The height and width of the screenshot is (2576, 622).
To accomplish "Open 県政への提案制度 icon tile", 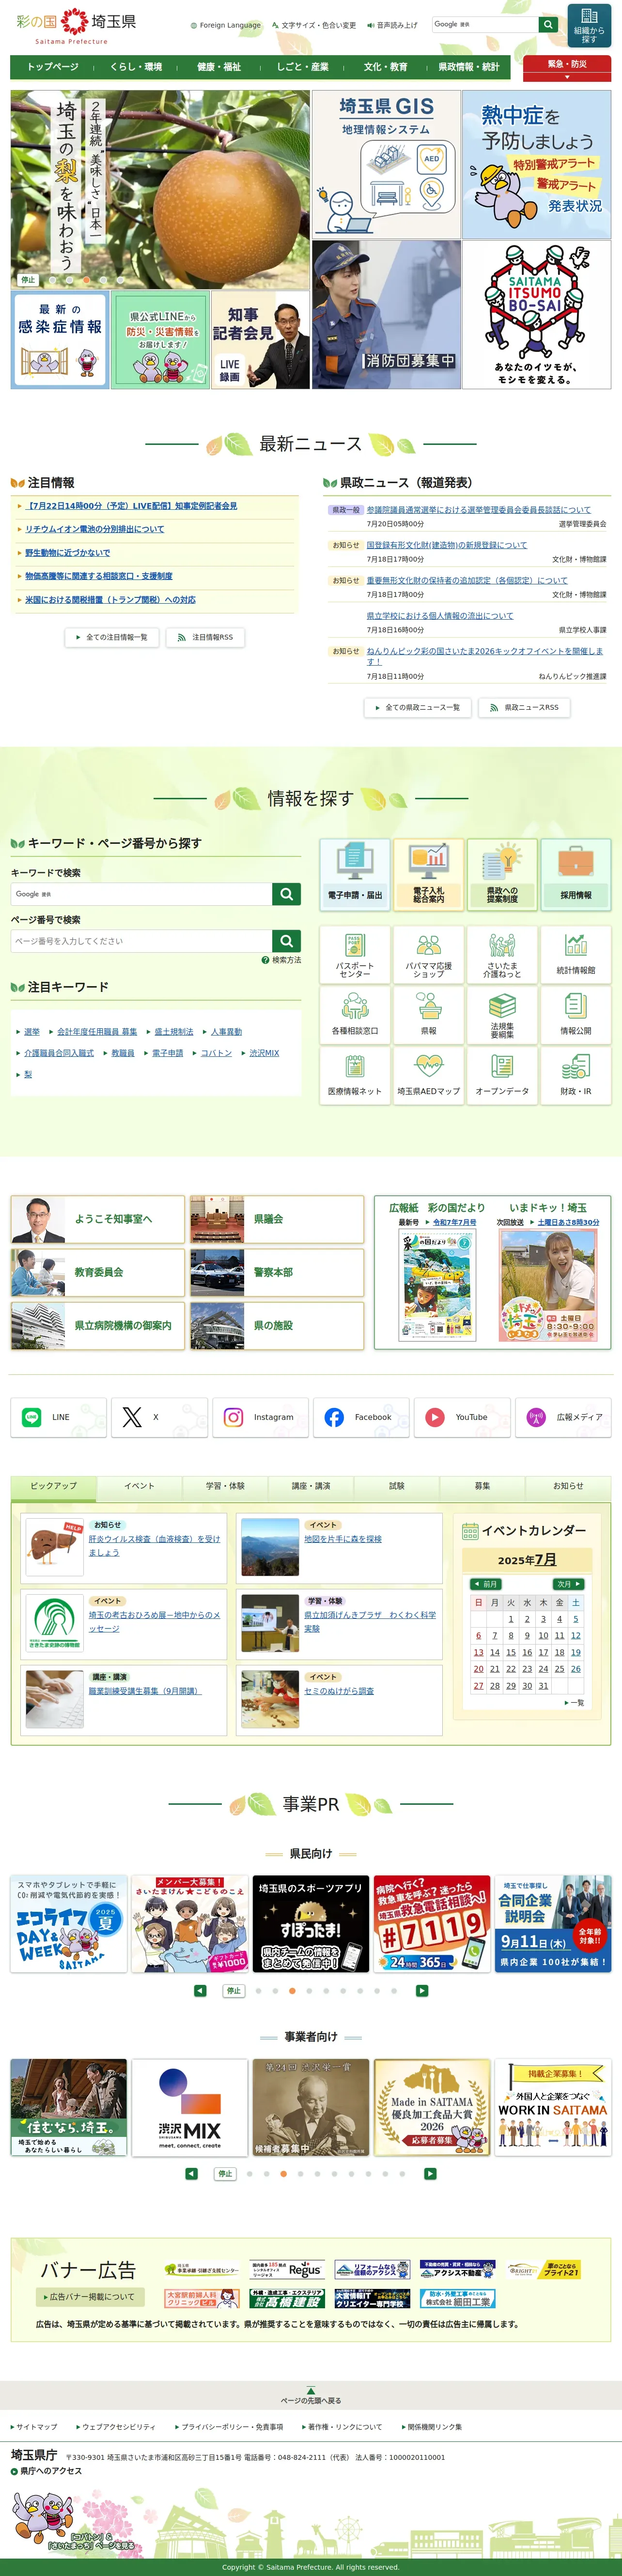I will [x=502, y=874].
